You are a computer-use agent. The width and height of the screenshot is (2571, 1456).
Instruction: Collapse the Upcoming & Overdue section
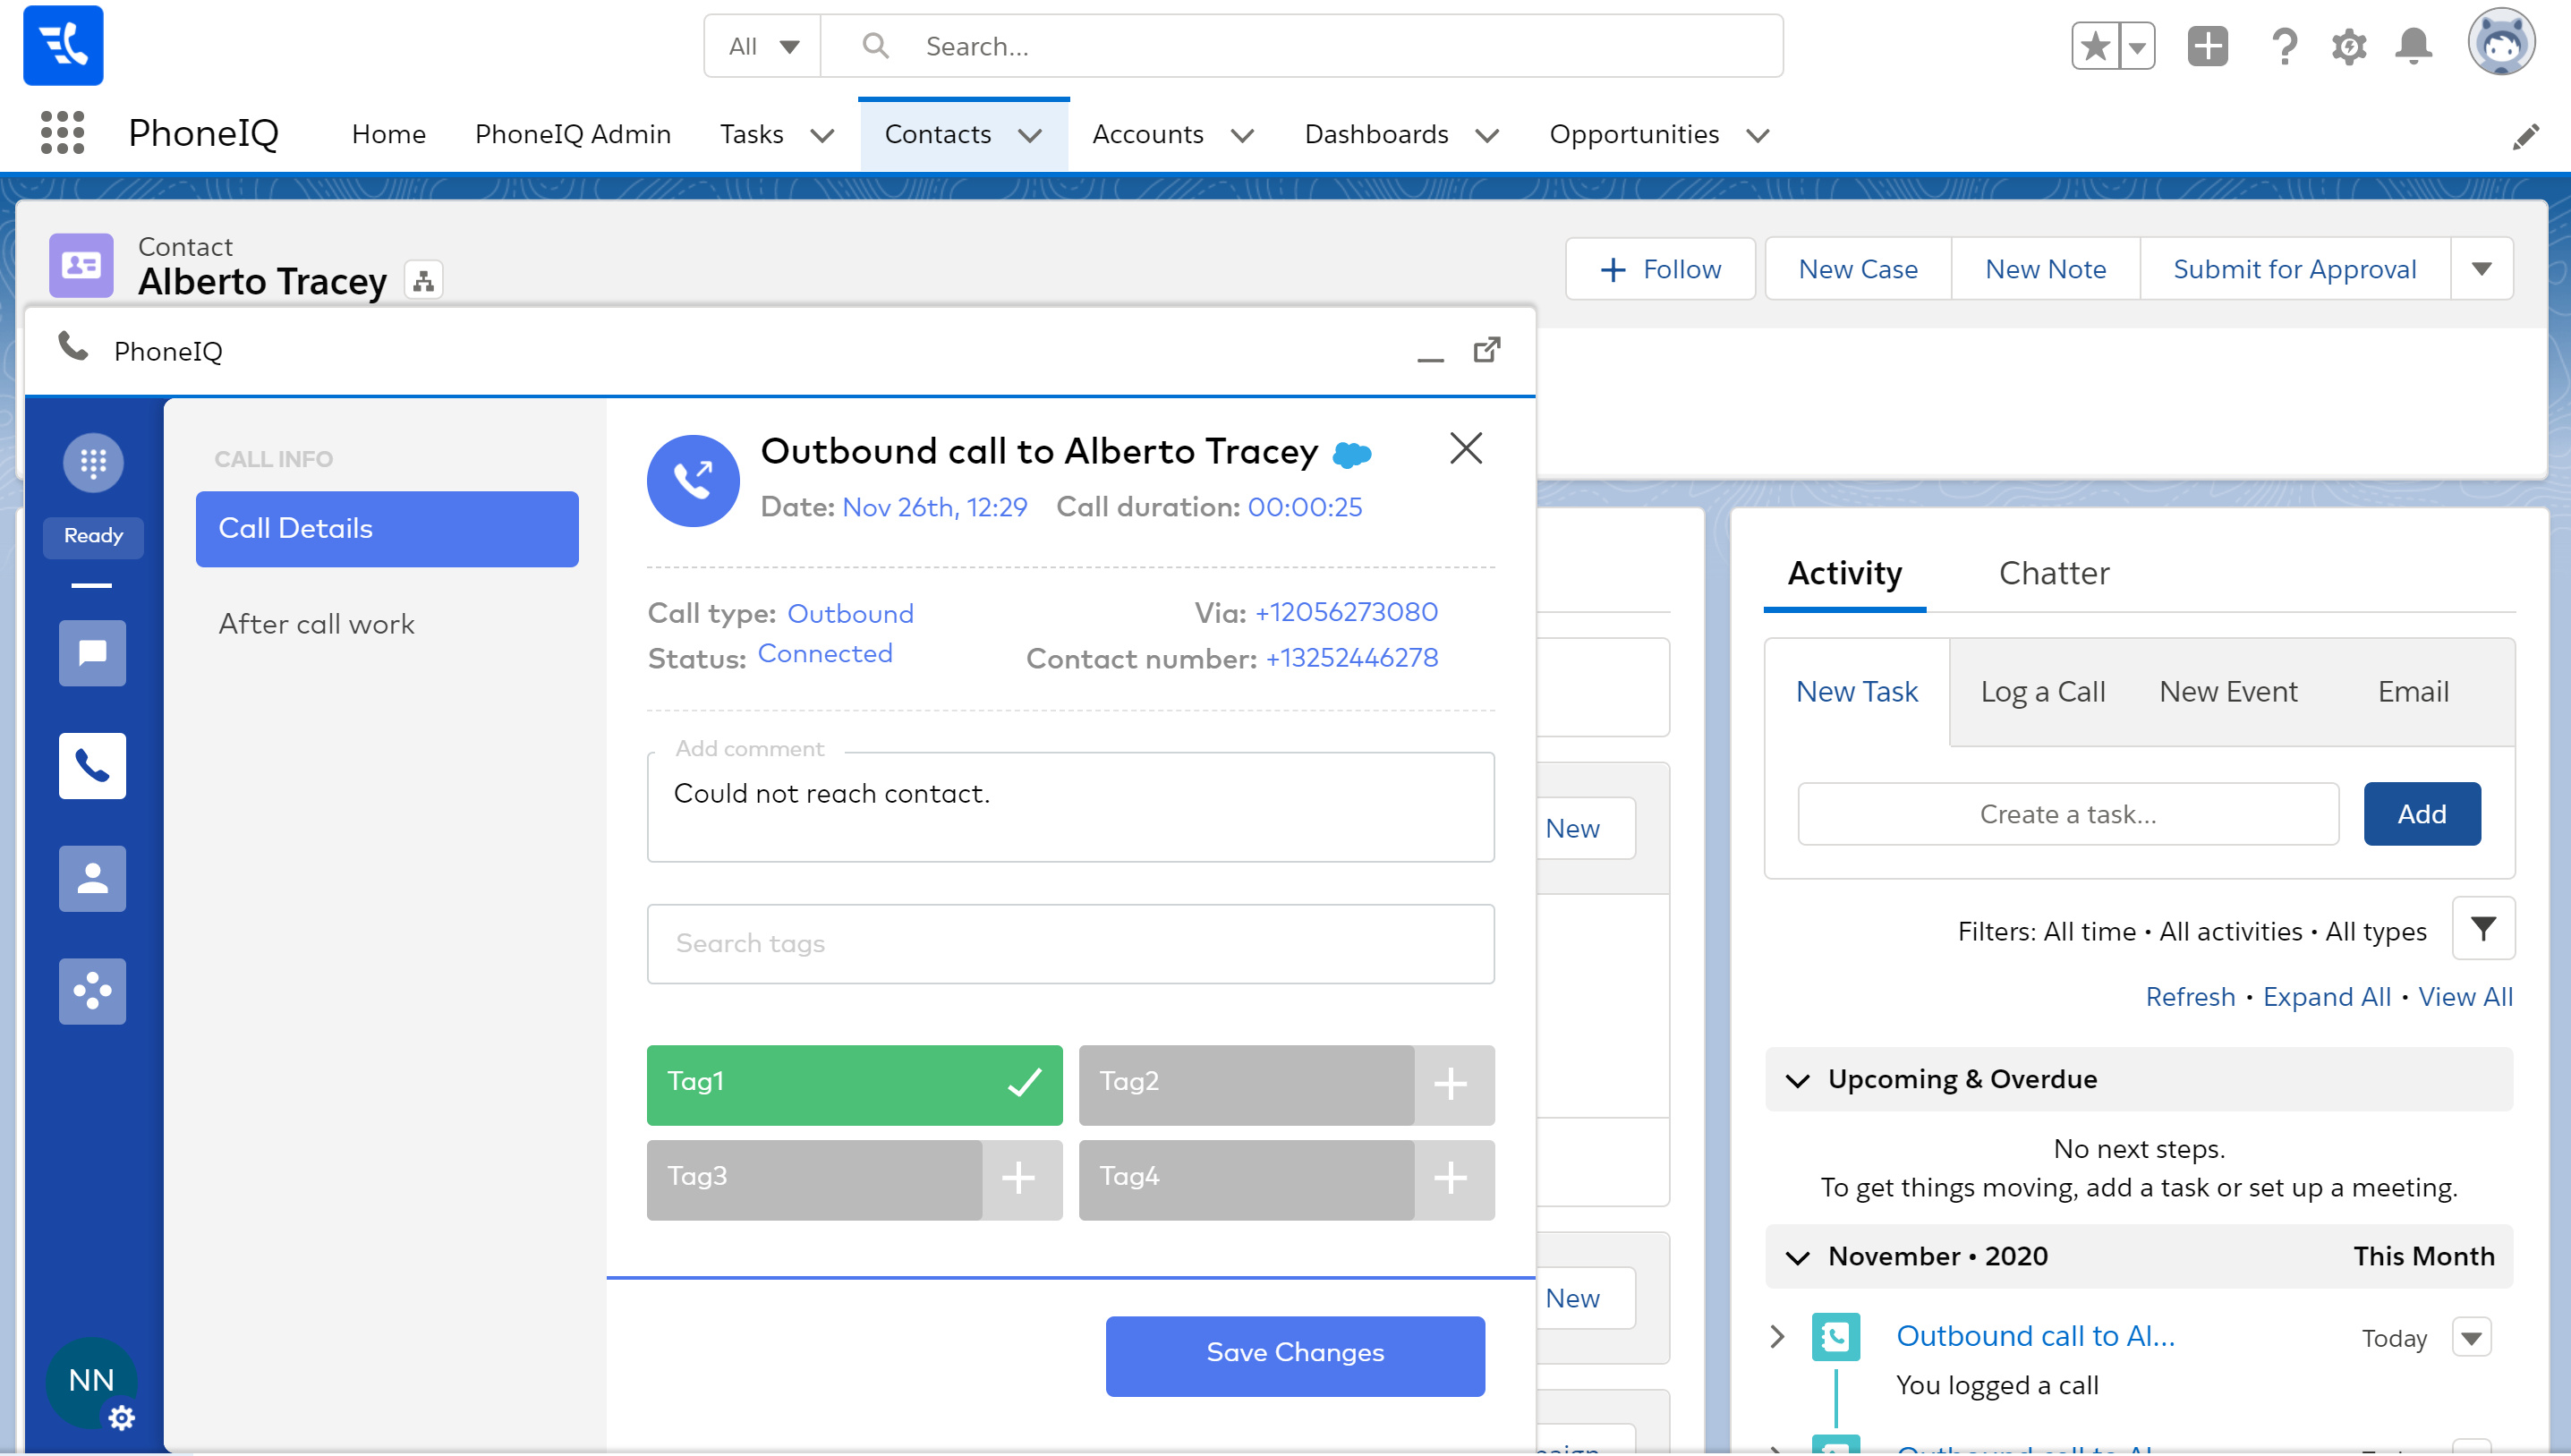(x=1798, y=1080)
